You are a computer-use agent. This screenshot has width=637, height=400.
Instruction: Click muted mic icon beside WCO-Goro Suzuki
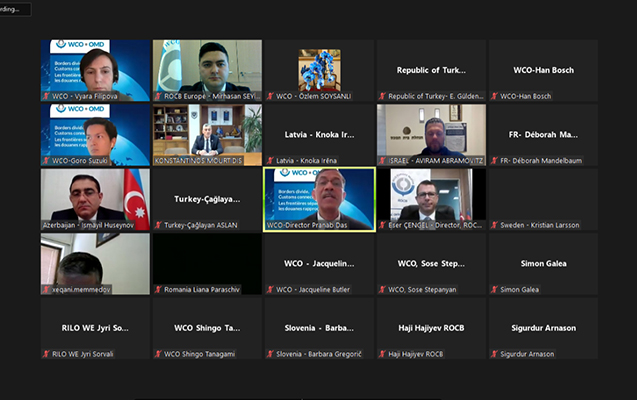[x=46, y=161]
